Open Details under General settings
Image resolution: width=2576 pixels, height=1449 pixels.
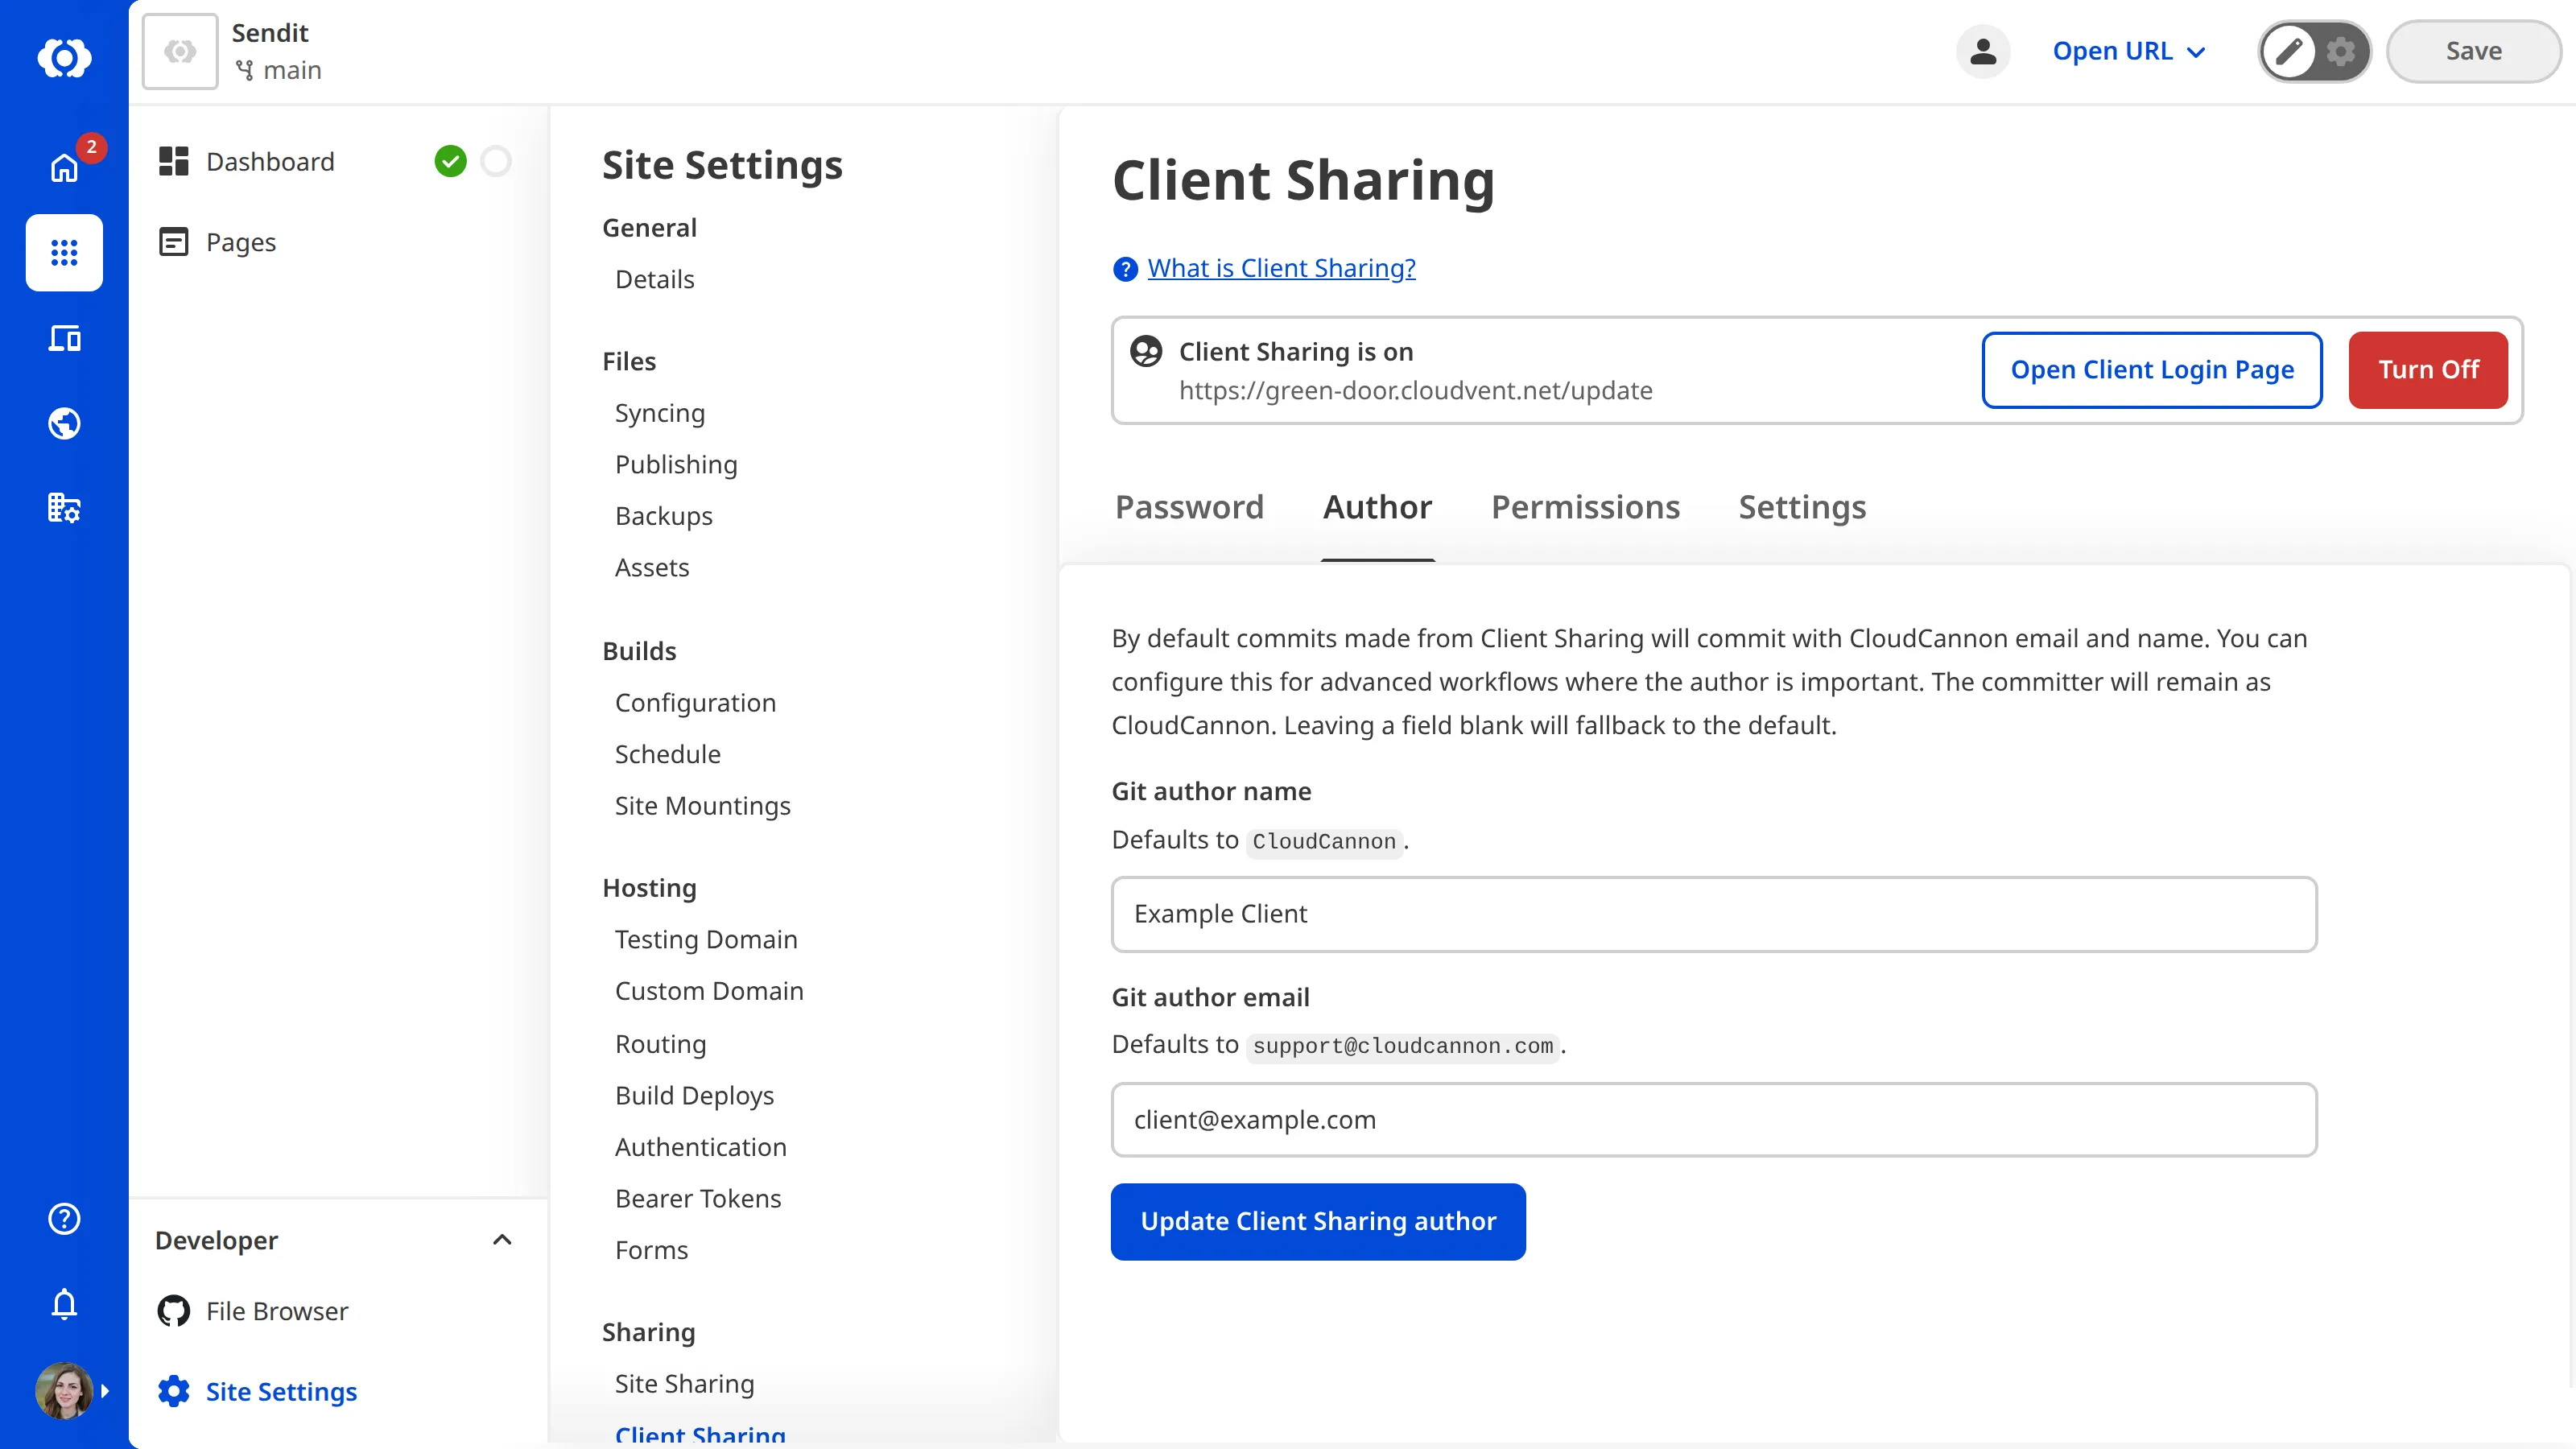tap(654, 280)
